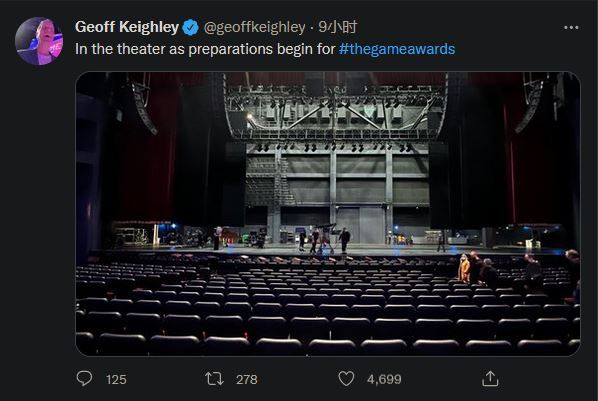Open Geoff Keighley's profile avatar
The image size is (598, 401).
tap(39, 41)
